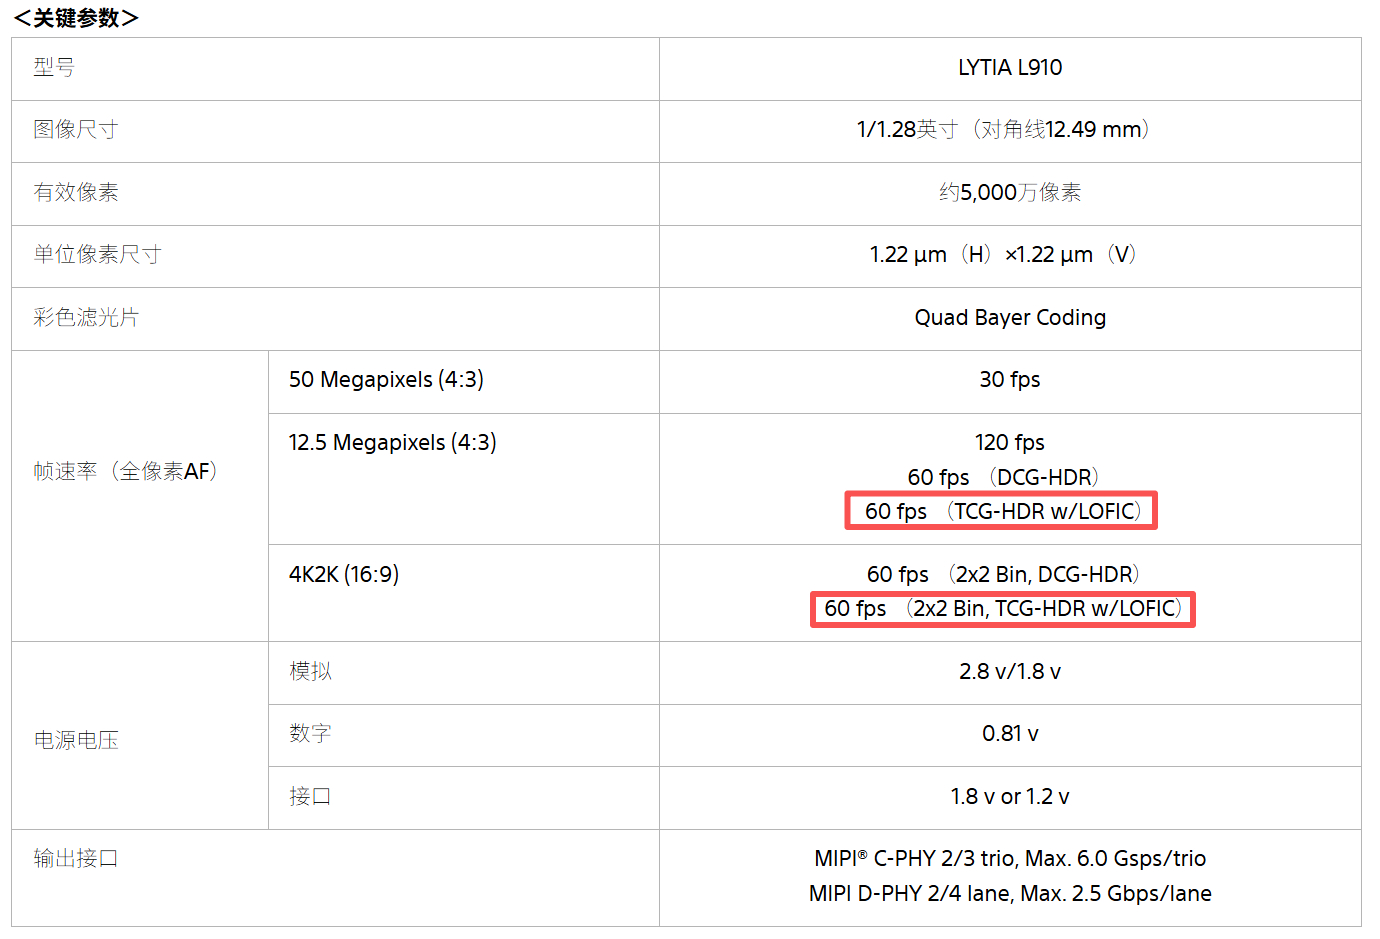This screenshot has height=939, width=1380.
Task: Click the '电源电压' row header
Action: click(76, 740)
